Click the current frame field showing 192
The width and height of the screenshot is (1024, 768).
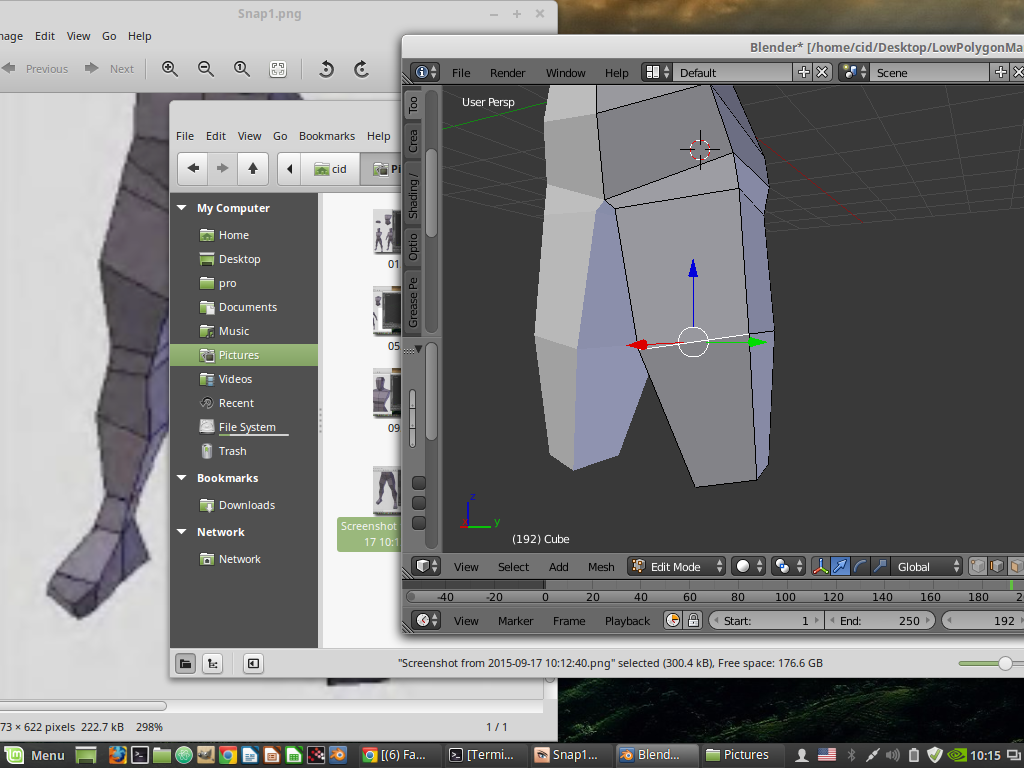tap(983, 620)
